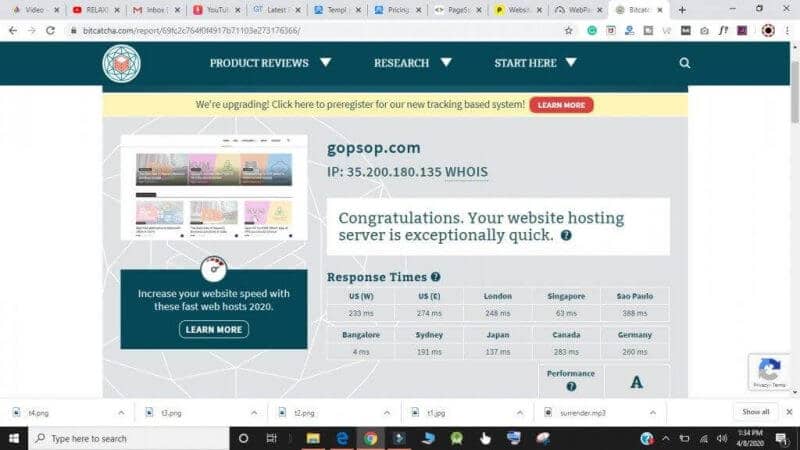Click the profile avatar icon in toolbar

tap(768, 31)
